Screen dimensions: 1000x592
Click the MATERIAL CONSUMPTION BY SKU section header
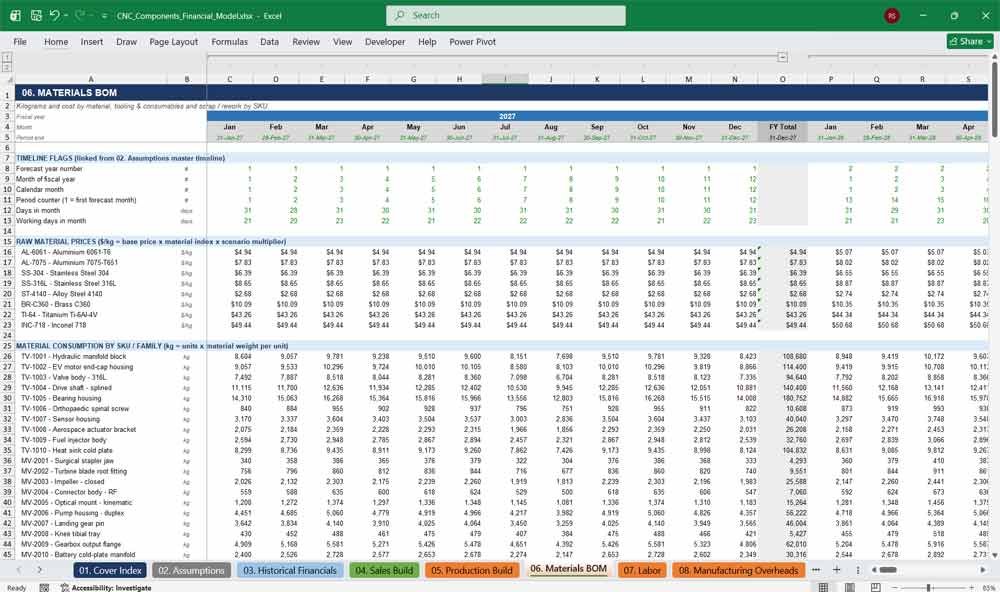click(x=152, y=346)
